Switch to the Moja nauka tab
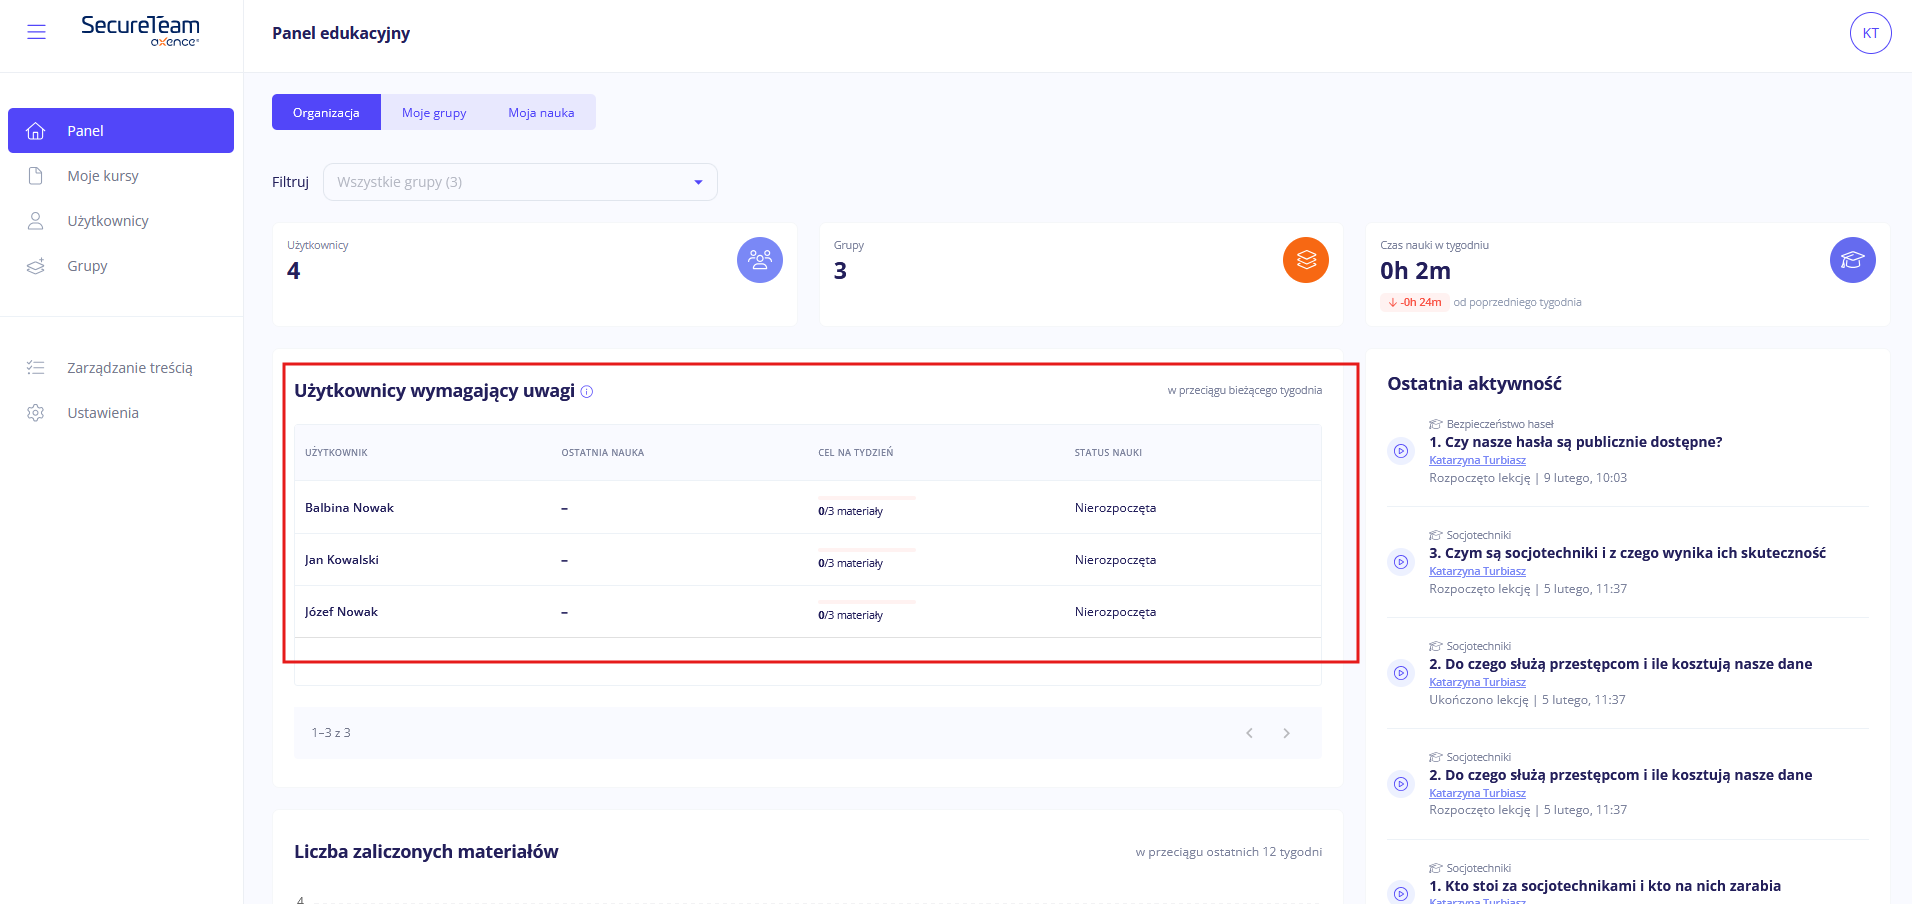Viewport: 1912px width, 904px height. 541,113
